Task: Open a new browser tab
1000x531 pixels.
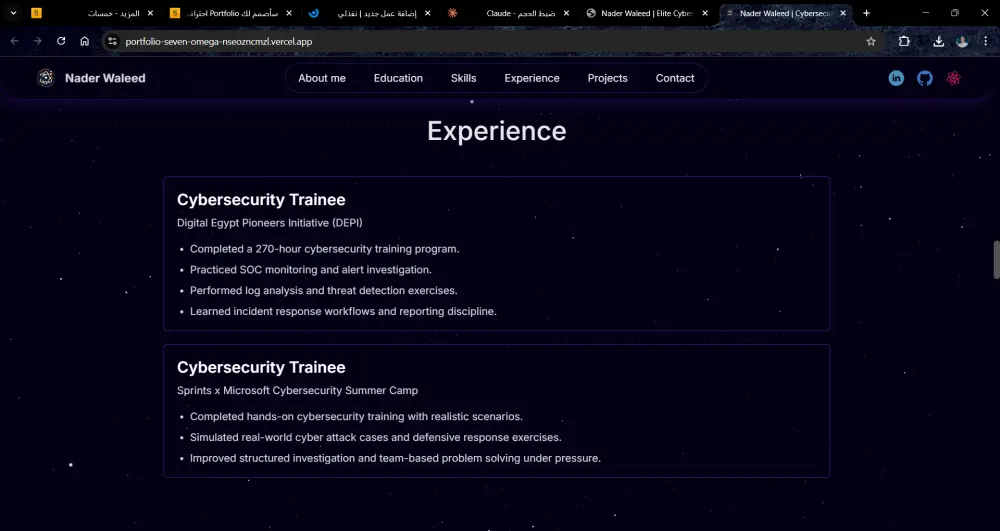Action: (x=866, y=13)
